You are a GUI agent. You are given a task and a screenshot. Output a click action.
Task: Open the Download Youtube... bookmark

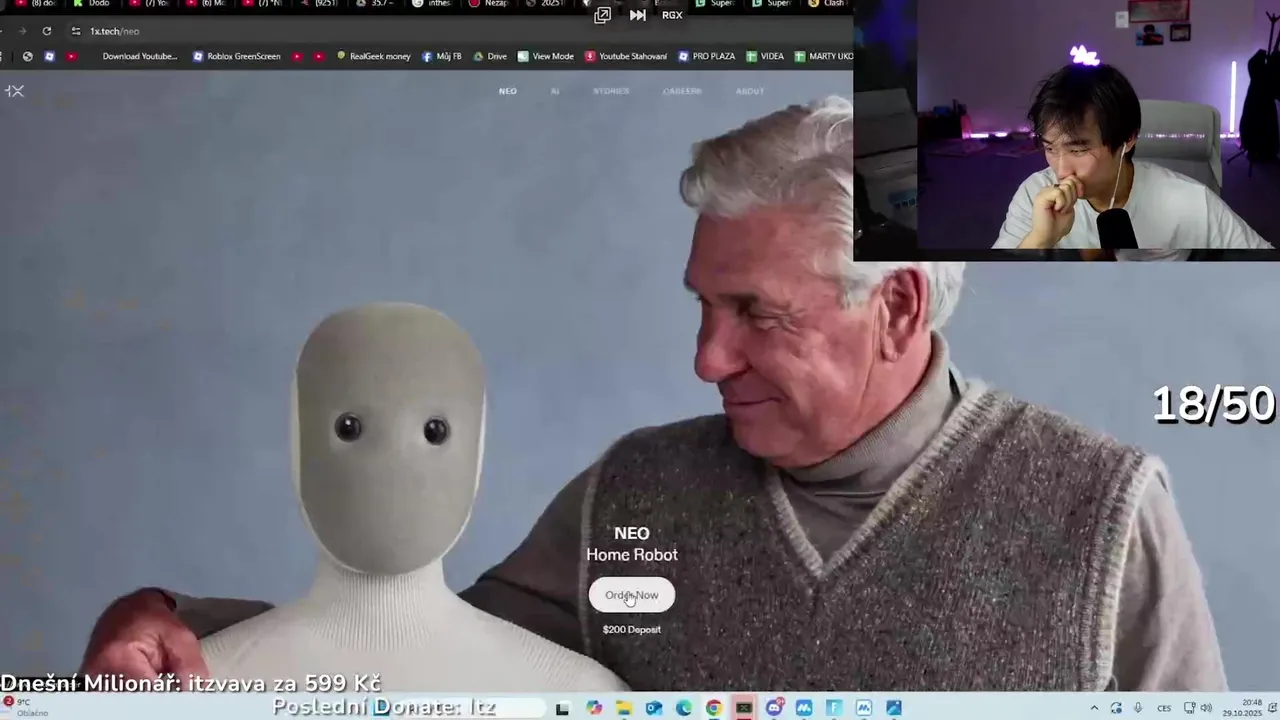pos(139,56)
